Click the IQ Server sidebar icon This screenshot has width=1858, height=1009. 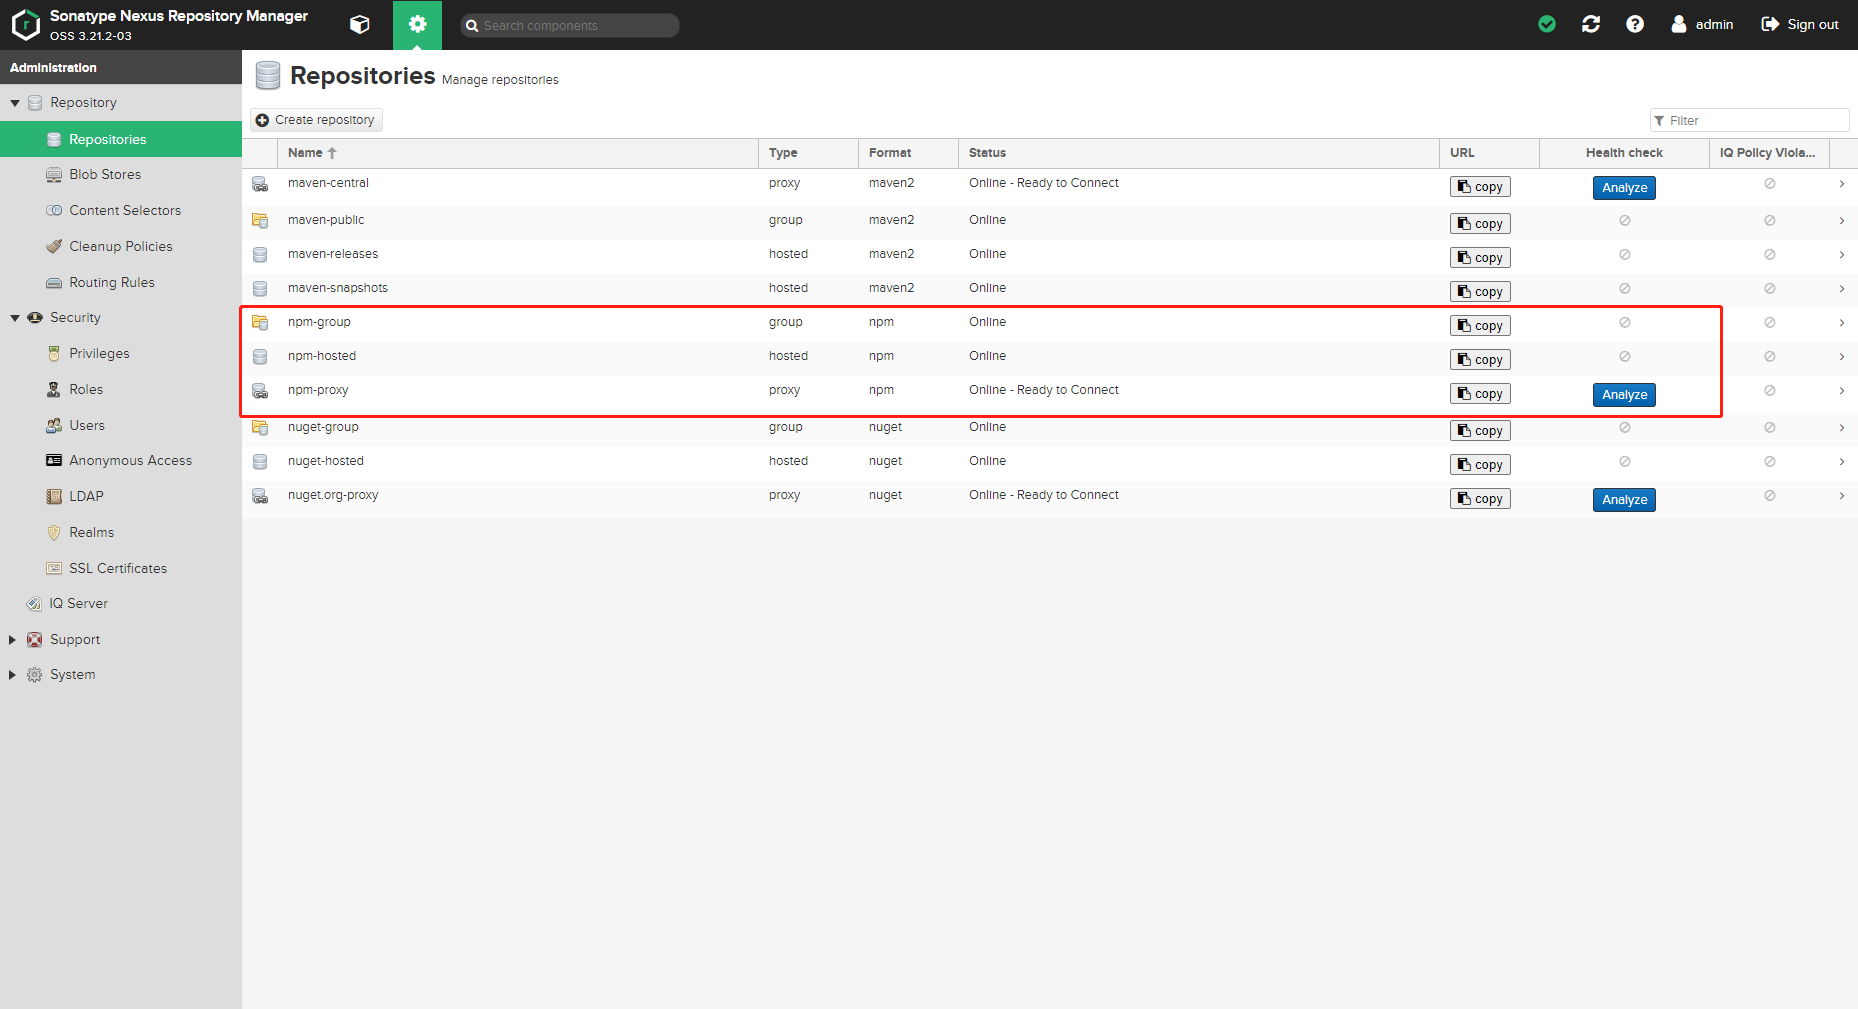(x=34, y=604)
